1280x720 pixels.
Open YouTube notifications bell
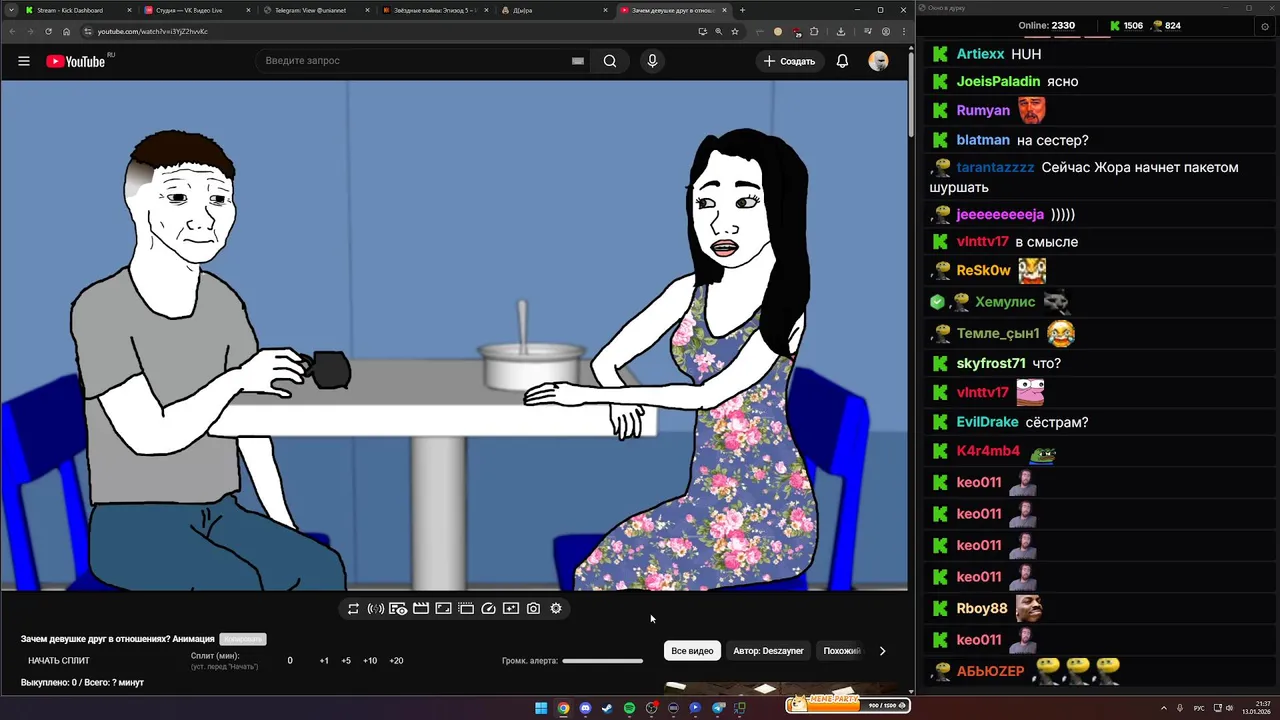842,61
